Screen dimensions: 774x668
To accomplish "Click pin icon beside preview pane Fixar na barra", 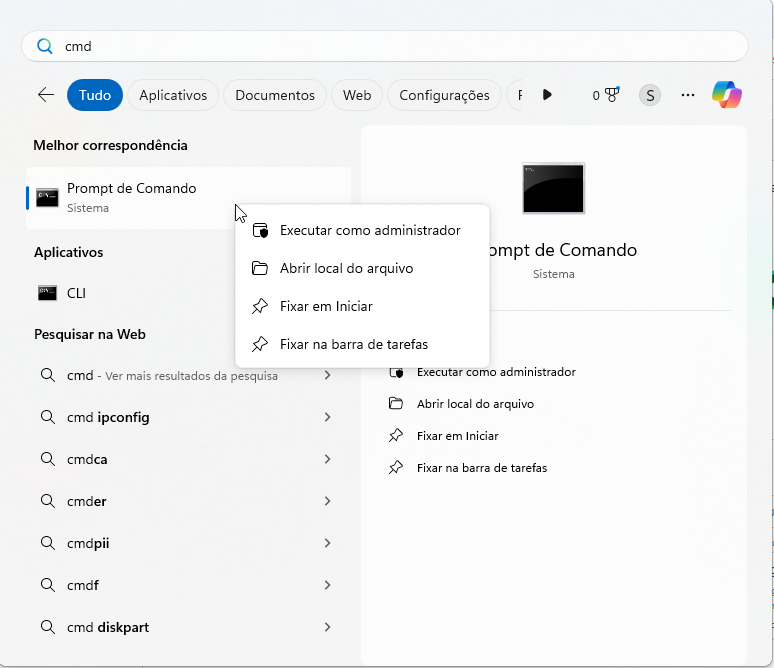I will coord(396,468).
